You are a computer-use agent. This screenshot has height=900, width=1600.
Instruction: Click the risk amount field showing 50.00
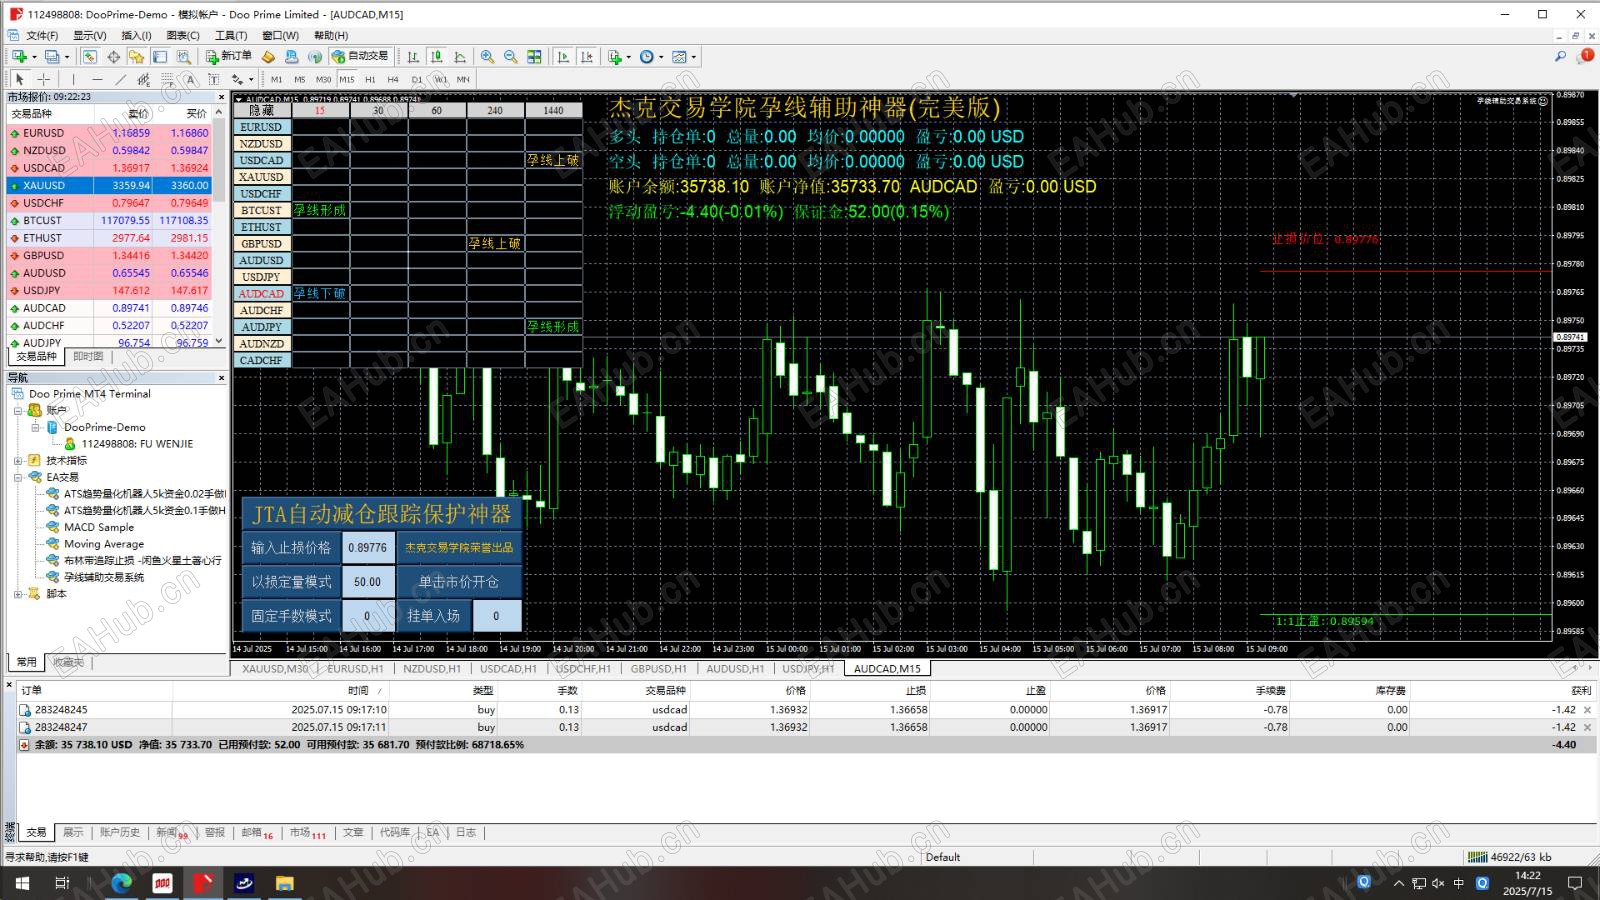click(x=367, y=582)
